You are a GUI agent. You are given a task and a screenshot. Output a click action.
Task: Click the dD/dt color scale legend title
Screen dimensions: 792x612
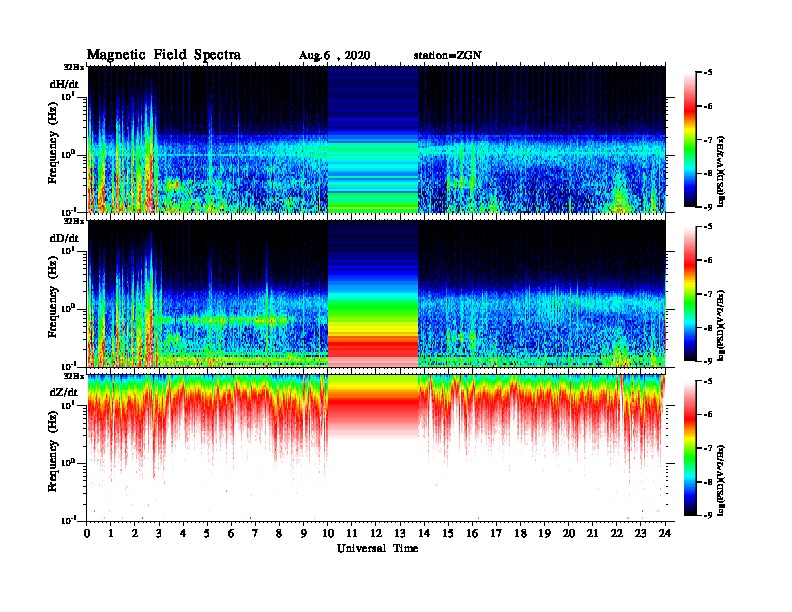point(721,326)
